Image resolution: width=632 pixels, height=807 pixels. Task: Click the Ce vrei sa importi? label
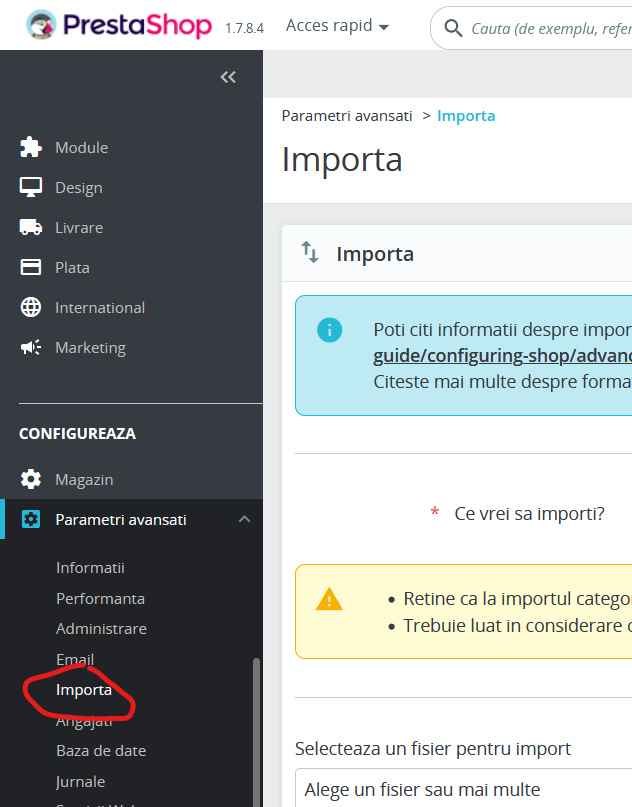click(x=530, y=514)
